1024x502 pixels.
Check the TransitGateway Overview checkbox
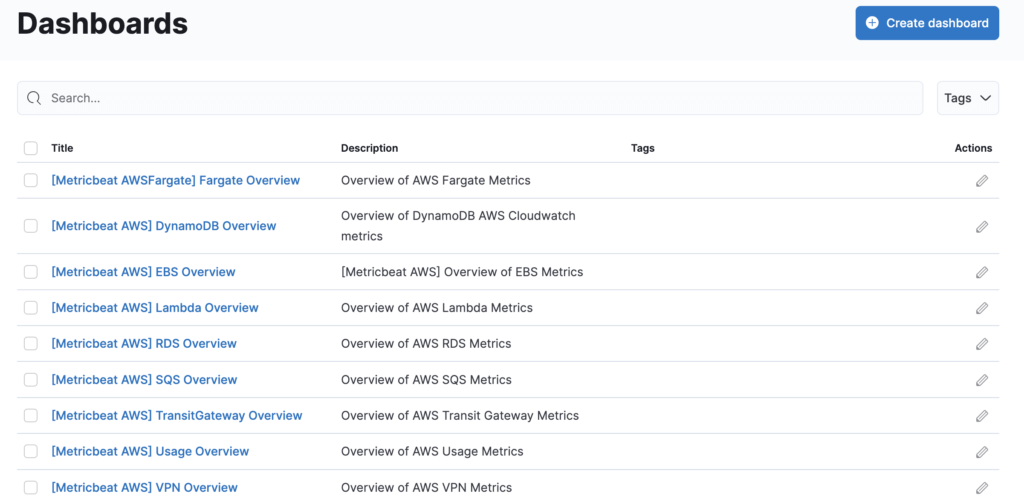[31, 415]
